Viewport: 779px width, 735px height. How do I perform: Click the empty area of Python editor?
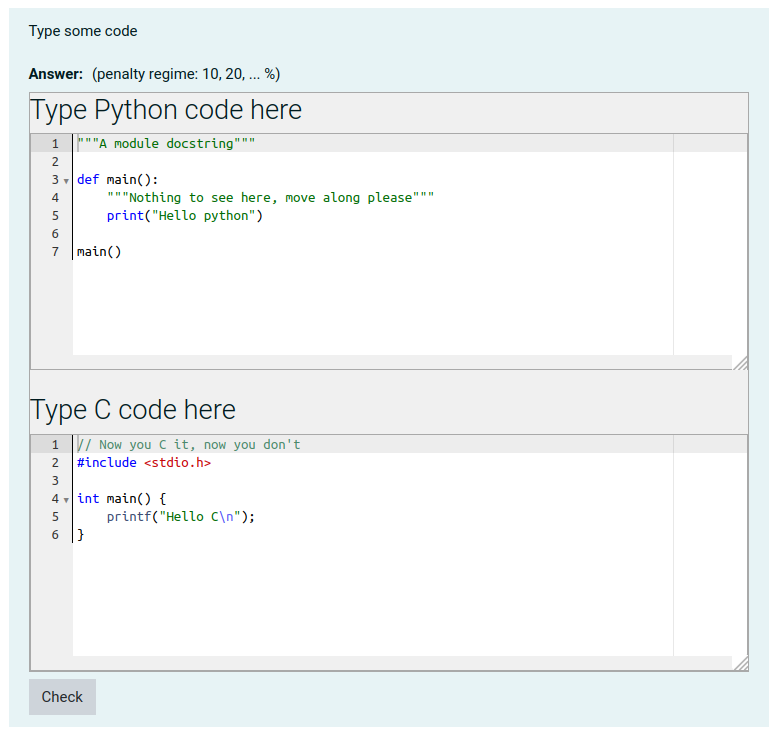[x=373, y=307]
